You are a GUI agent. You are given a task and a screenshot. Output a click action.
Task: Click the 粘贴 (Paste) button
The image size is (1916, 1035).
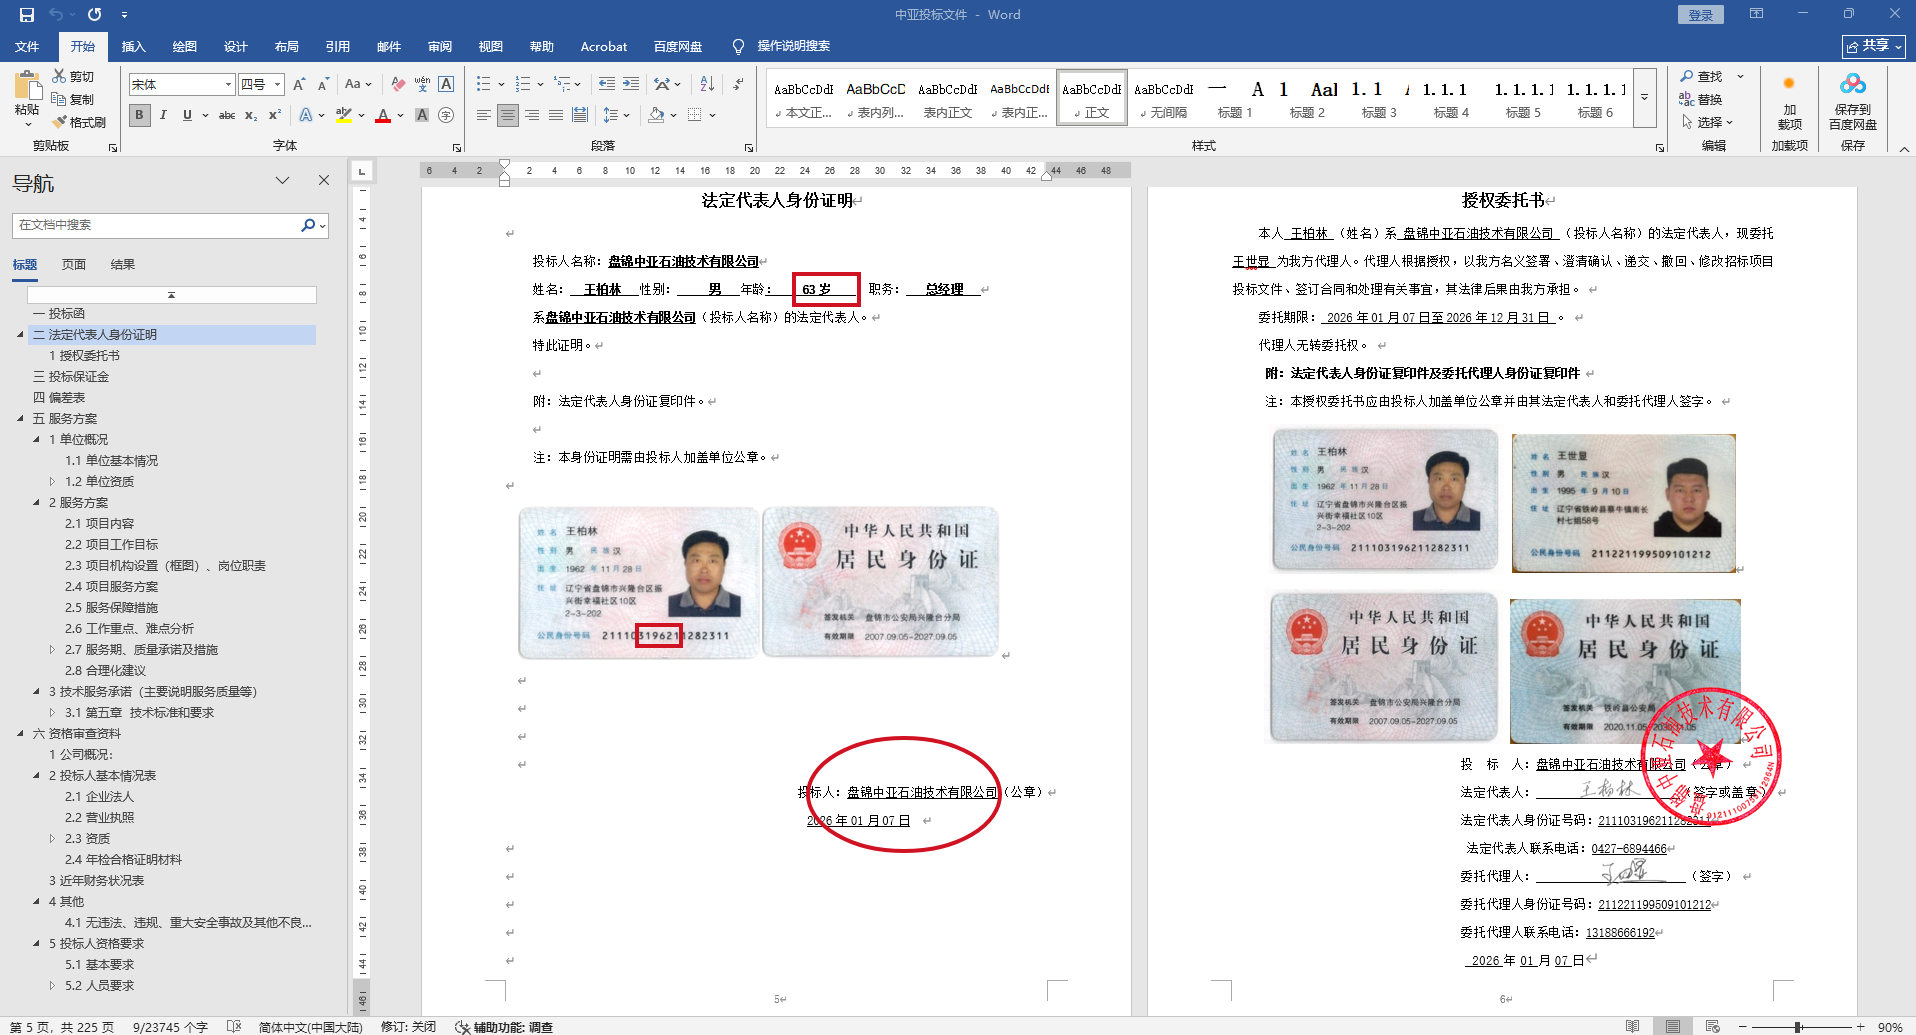click(27, 100)
